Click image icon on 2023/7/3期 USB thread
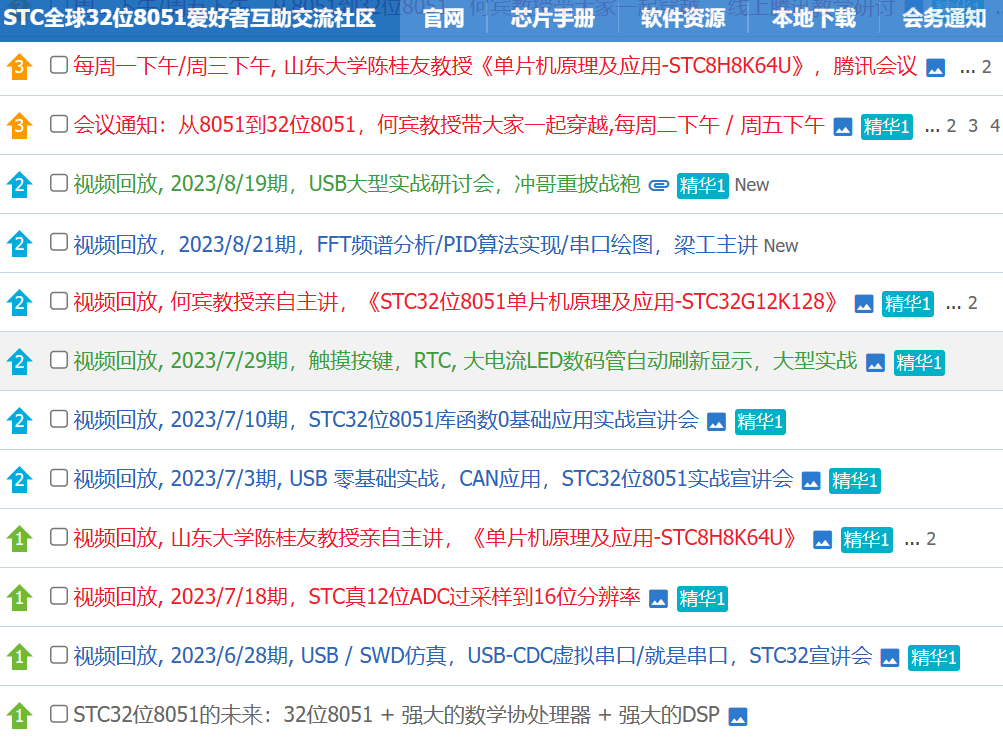The image size is (1003, 739). tap(811, 481)
